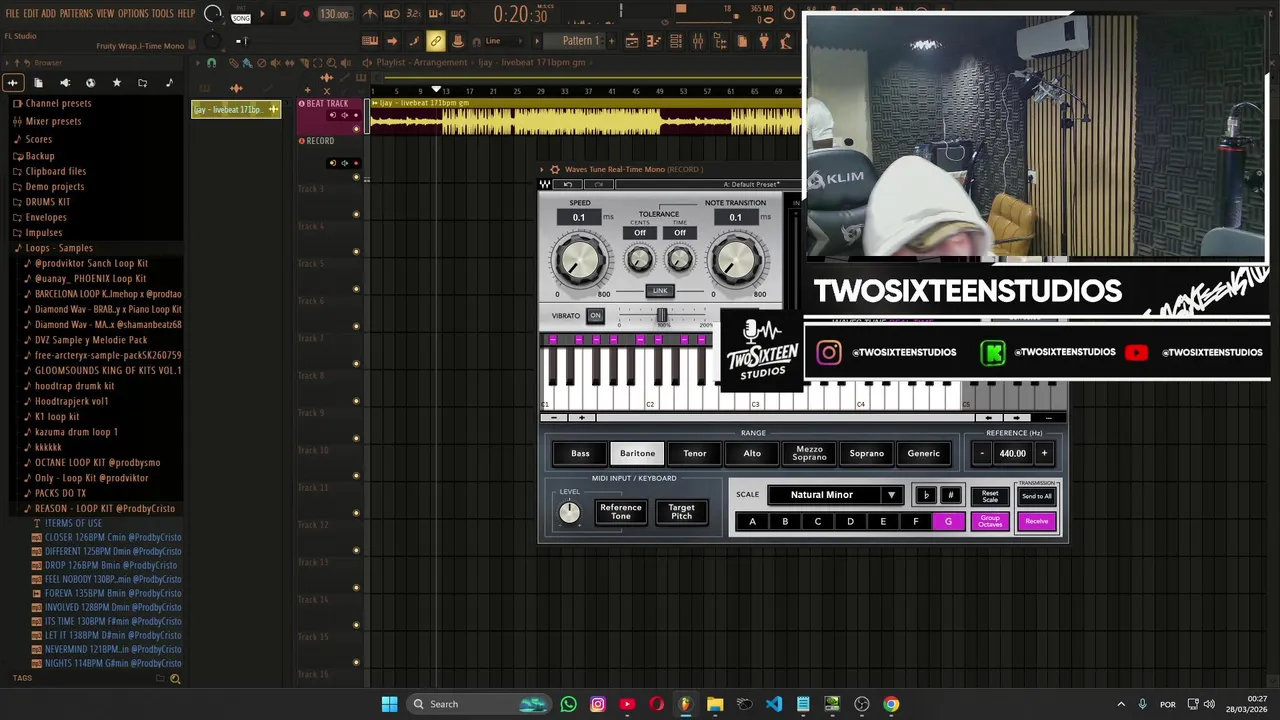The height and width of the screenshot is (720, 1280).
Task: Select the BEAT TRACK header
Action: [327, 103]
